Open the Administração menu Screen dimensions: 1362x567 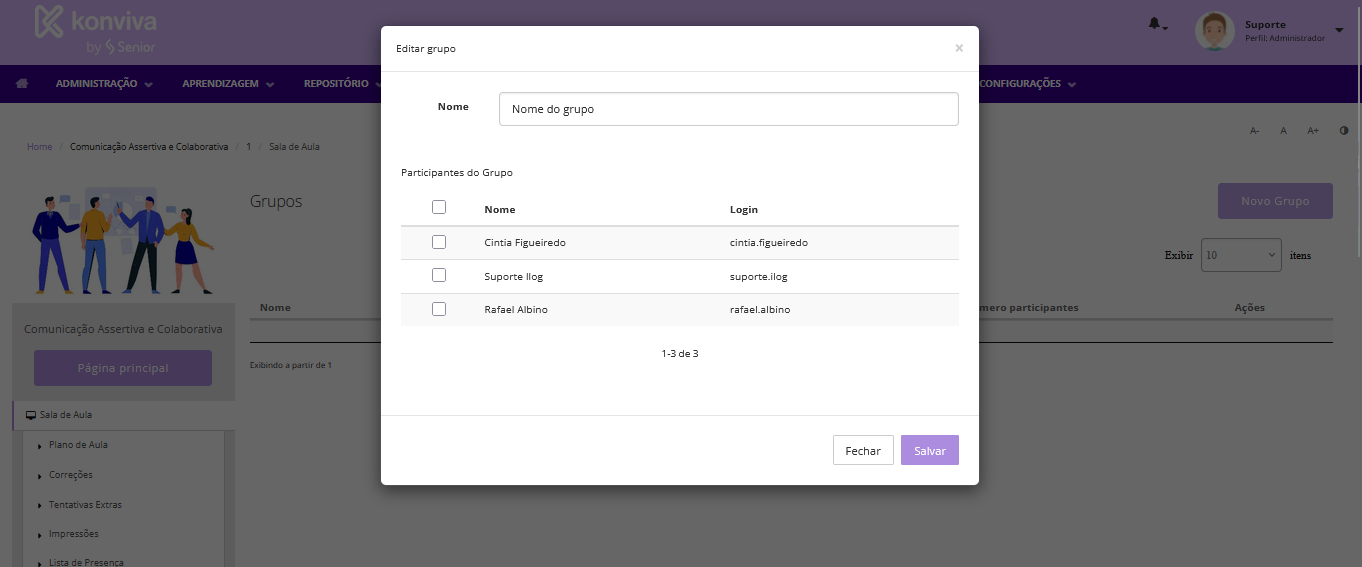[x=104, y=84]
